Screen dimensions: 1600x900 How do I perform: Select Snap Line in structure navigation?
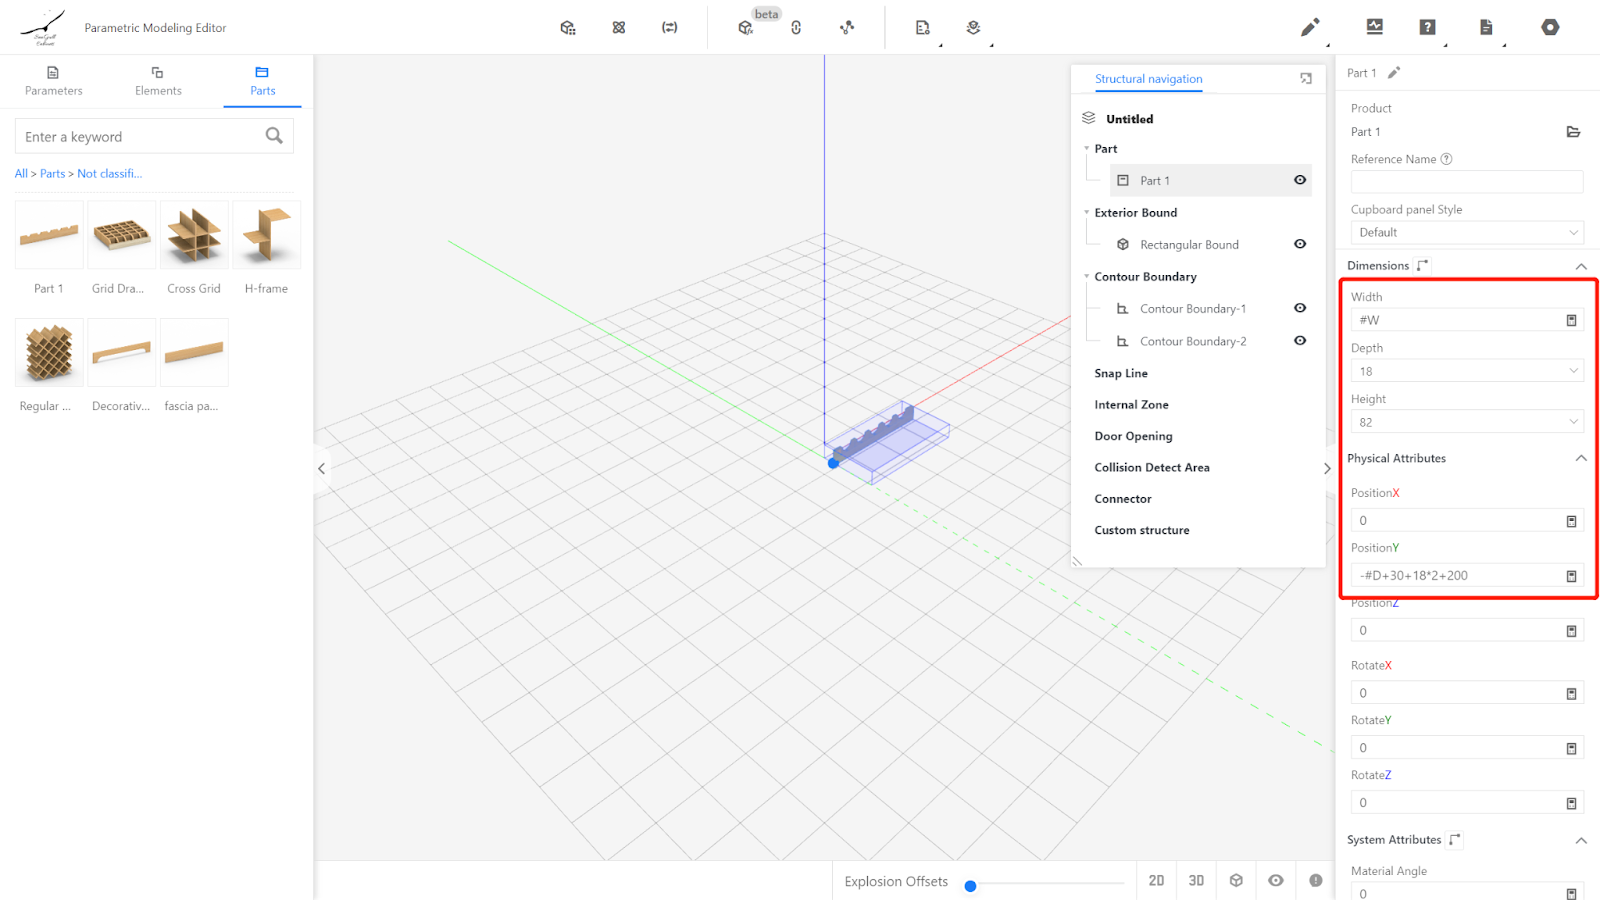pyautogui.click(x=1121, y=373)
